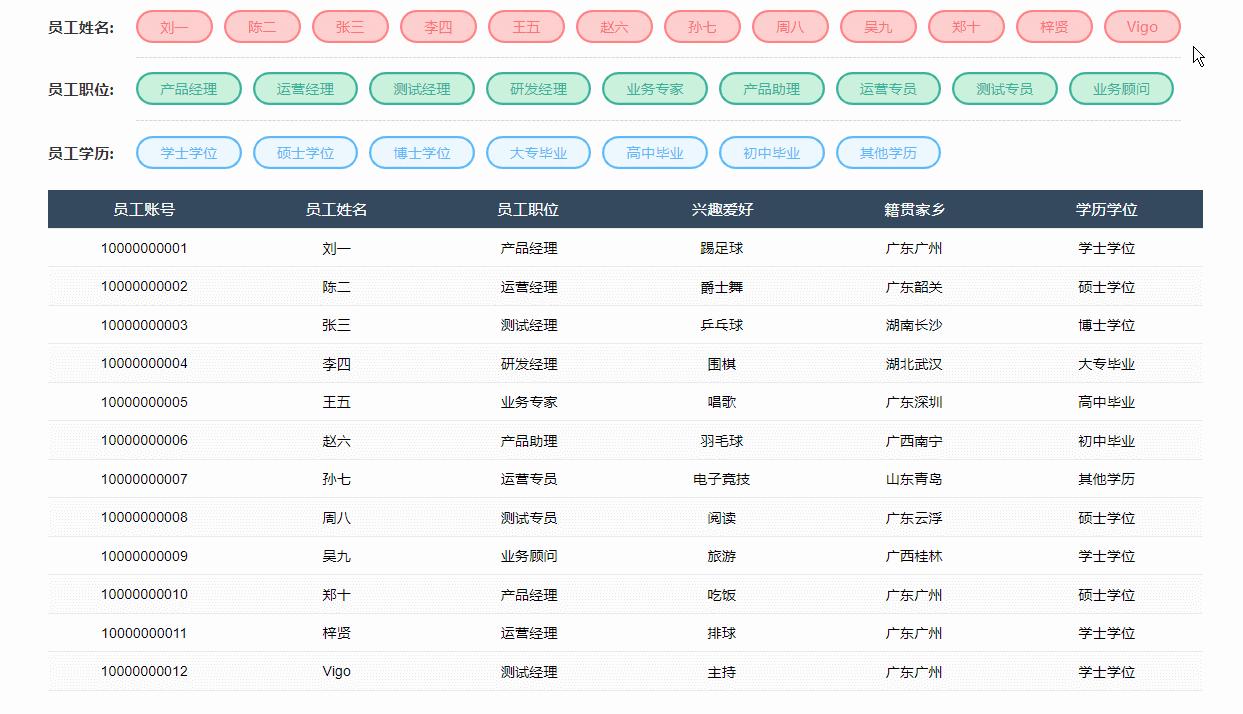The image size is (1243, 714).
Task: Enable the 张三 employee name filter
Action: 349,27
